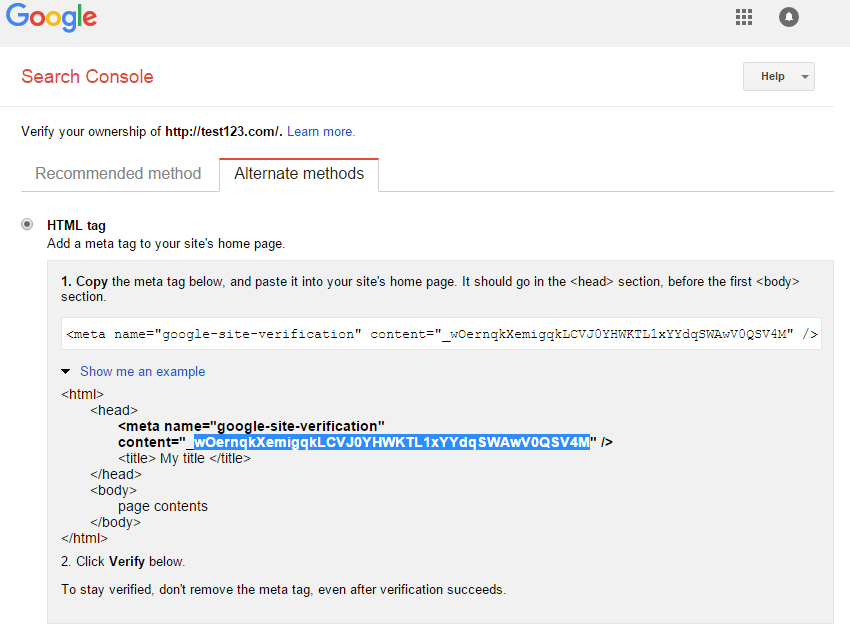Click the page contents text in example

pos(163,506)
